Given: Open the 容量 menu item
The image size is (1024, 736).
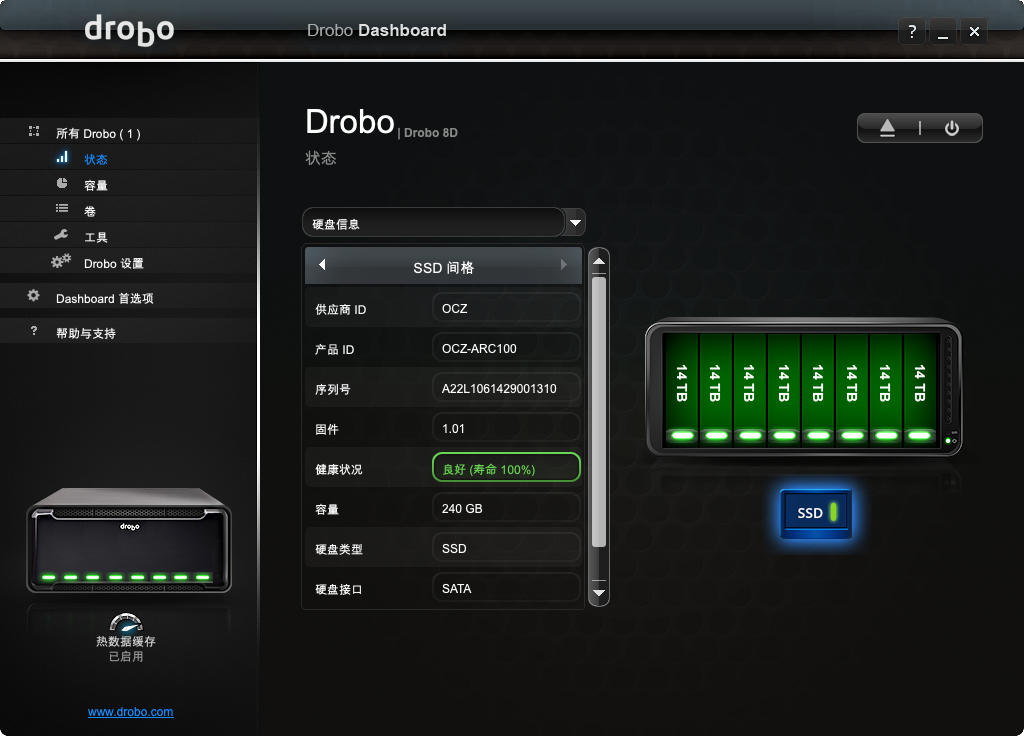Looking at the screenshot, I should [95, 185].
